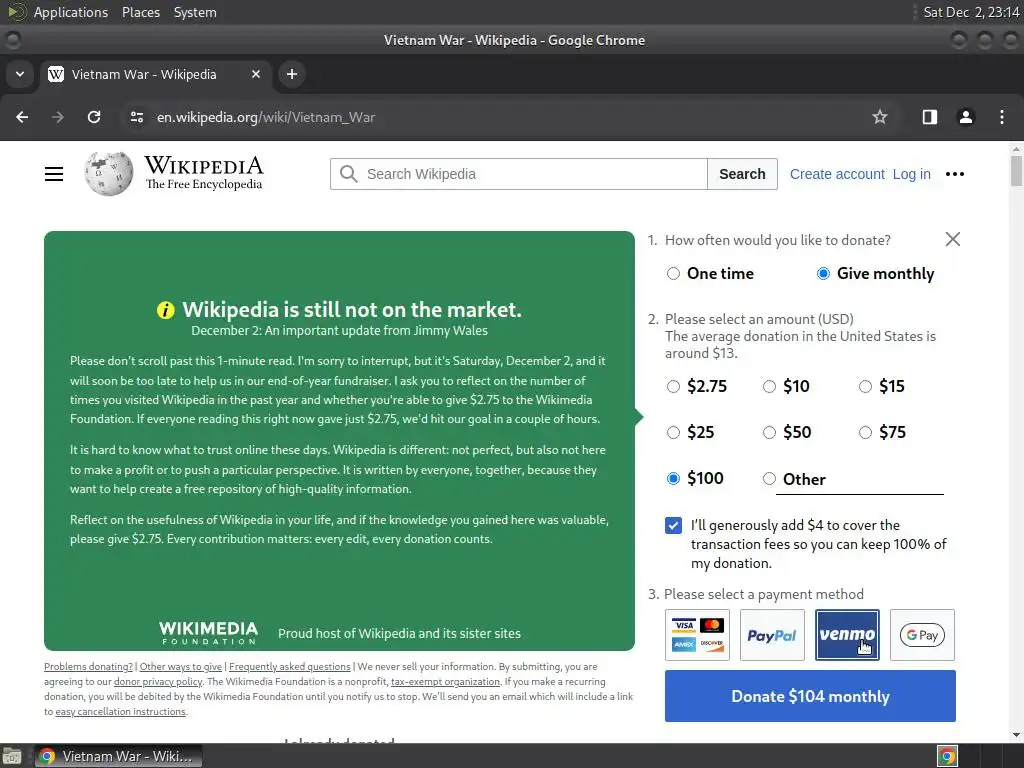Uncheck the cover transaction fees checkbox
The width and height of the screenshot is (1024, 768).
click(x=673, y=525)
